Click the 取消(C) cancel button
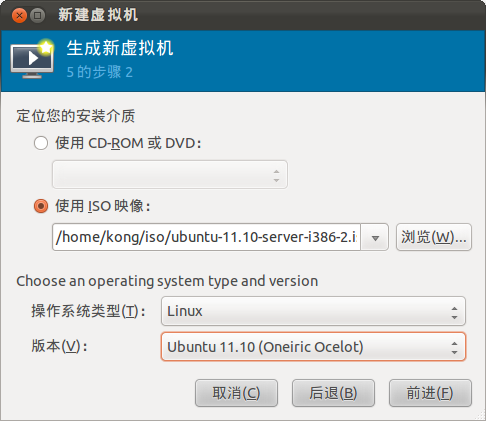 [236, 393]
